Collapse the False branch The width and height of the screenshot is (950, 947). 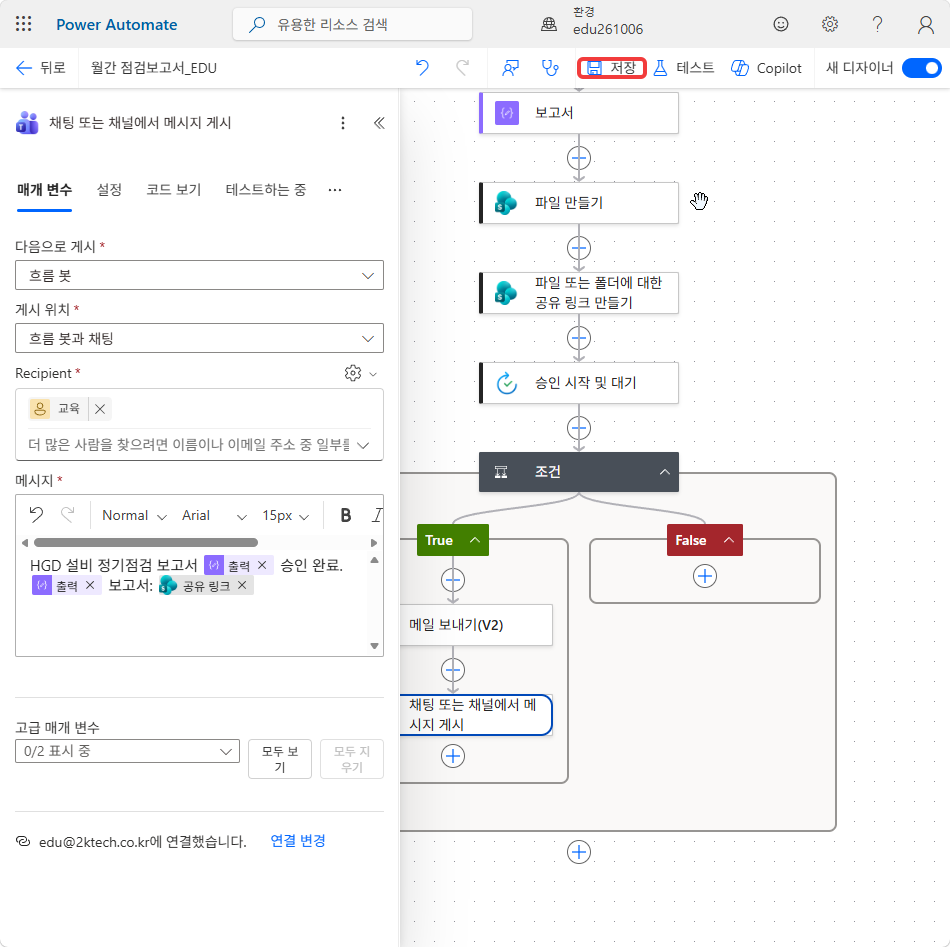729,540
